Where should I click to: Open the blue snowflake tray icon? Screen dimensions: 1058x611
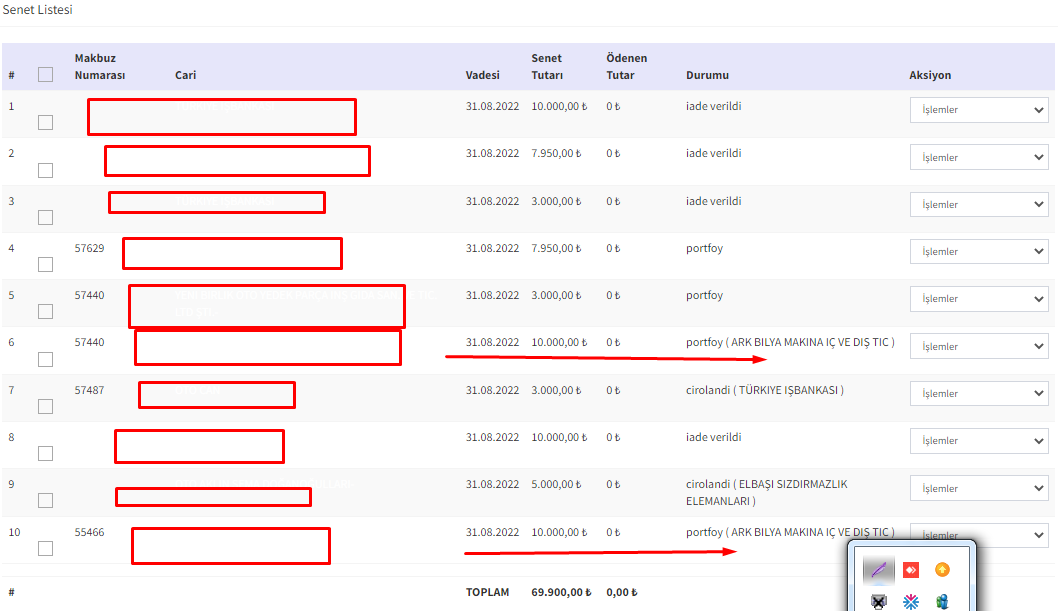[x=910, y=601]
